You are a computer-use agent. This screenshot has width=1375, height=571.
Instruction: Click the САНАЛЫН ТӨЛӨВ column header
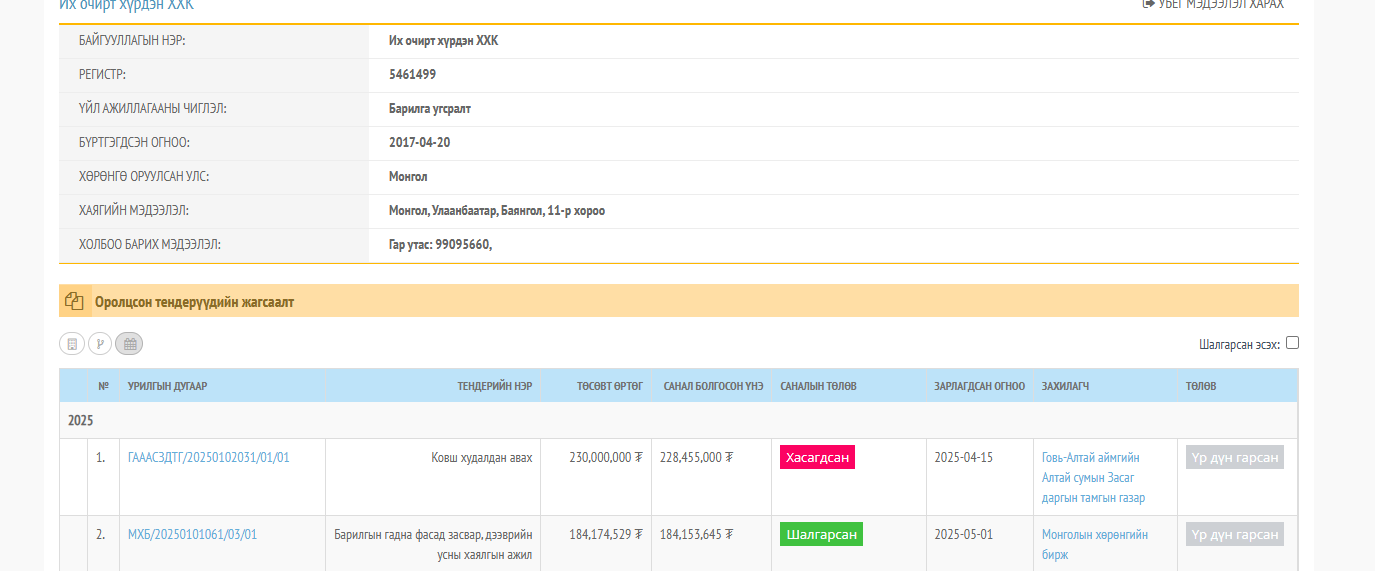pos(818,386)
